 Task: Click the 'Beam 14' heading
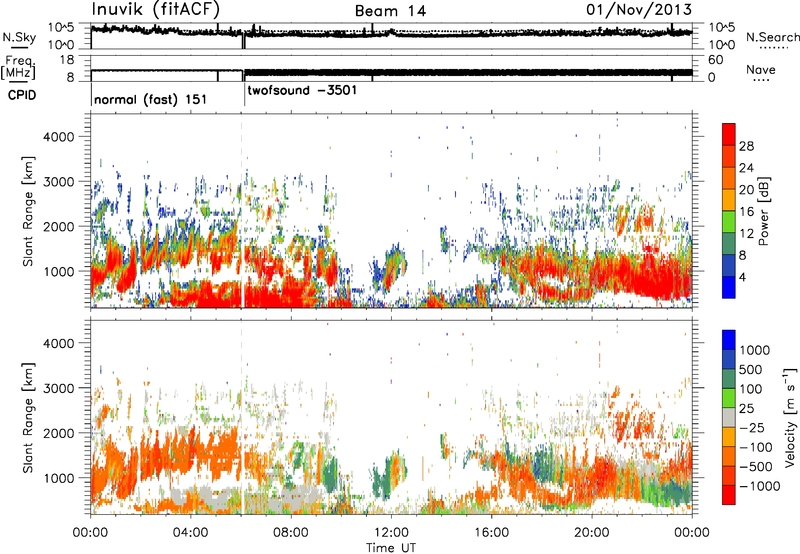click(390, 11)
